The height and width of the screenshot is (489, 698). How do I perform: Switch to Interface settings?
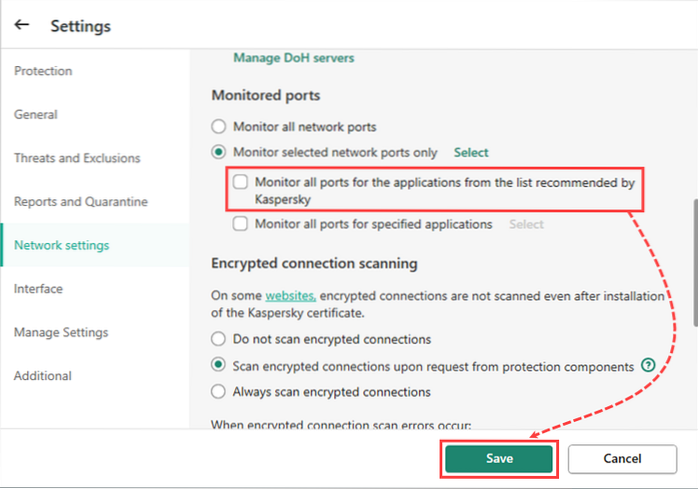38,289
